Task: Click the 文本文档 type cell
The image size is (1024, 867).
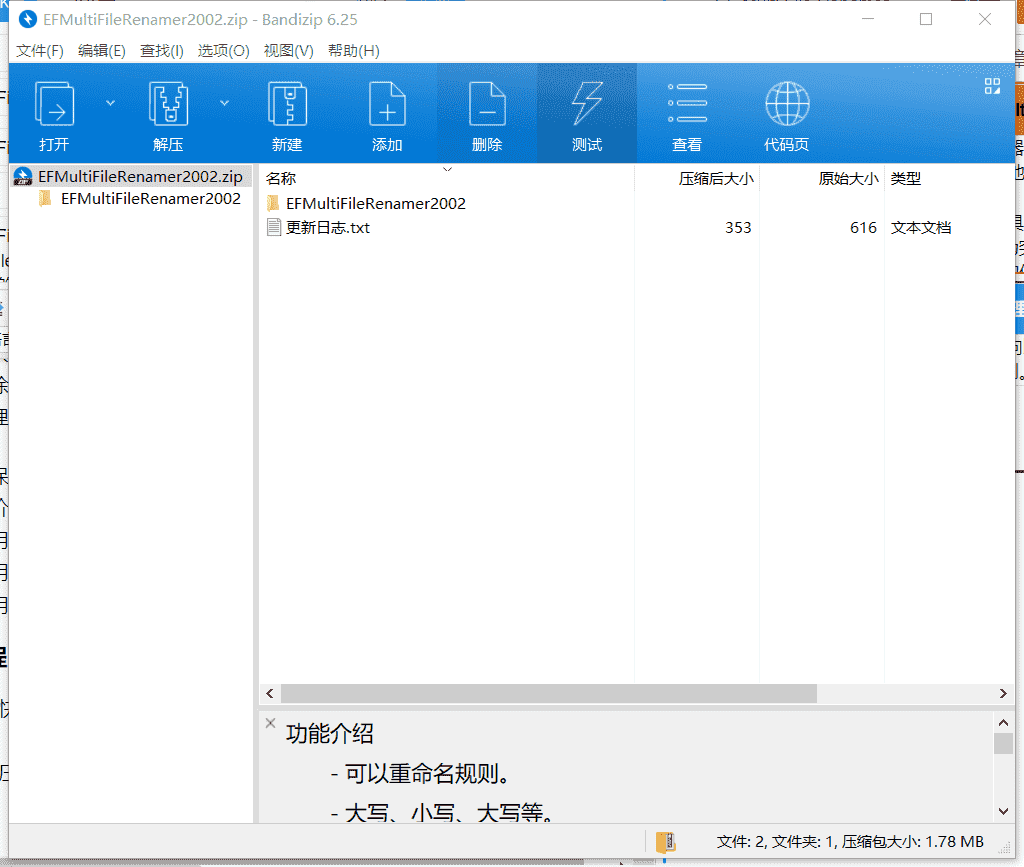Action: tap(921, 228)
